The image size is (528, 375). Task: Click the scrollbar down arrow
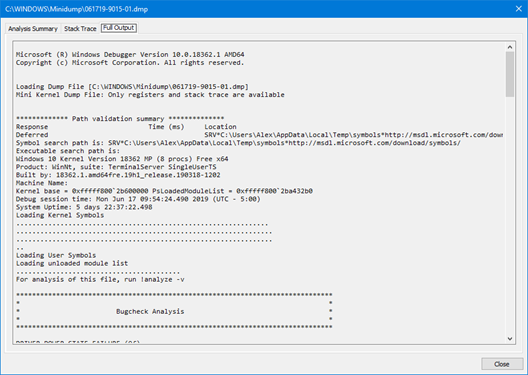point(509,339)
